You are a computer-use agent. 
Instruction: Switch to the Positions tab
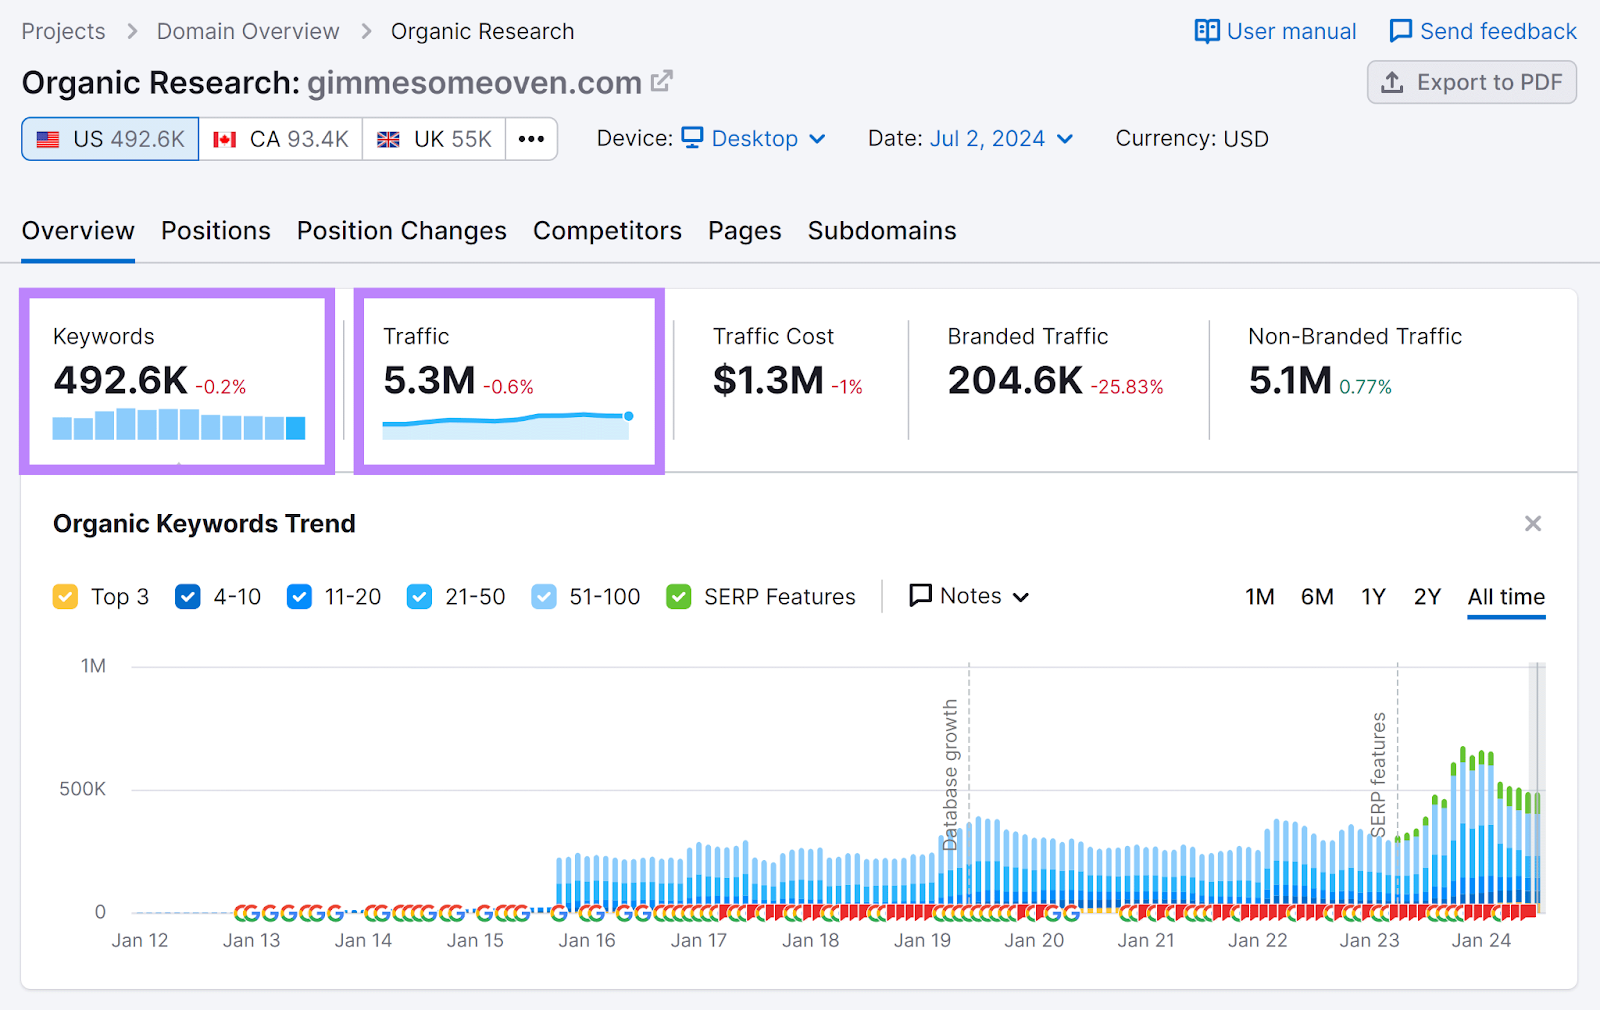pos(215,231)
